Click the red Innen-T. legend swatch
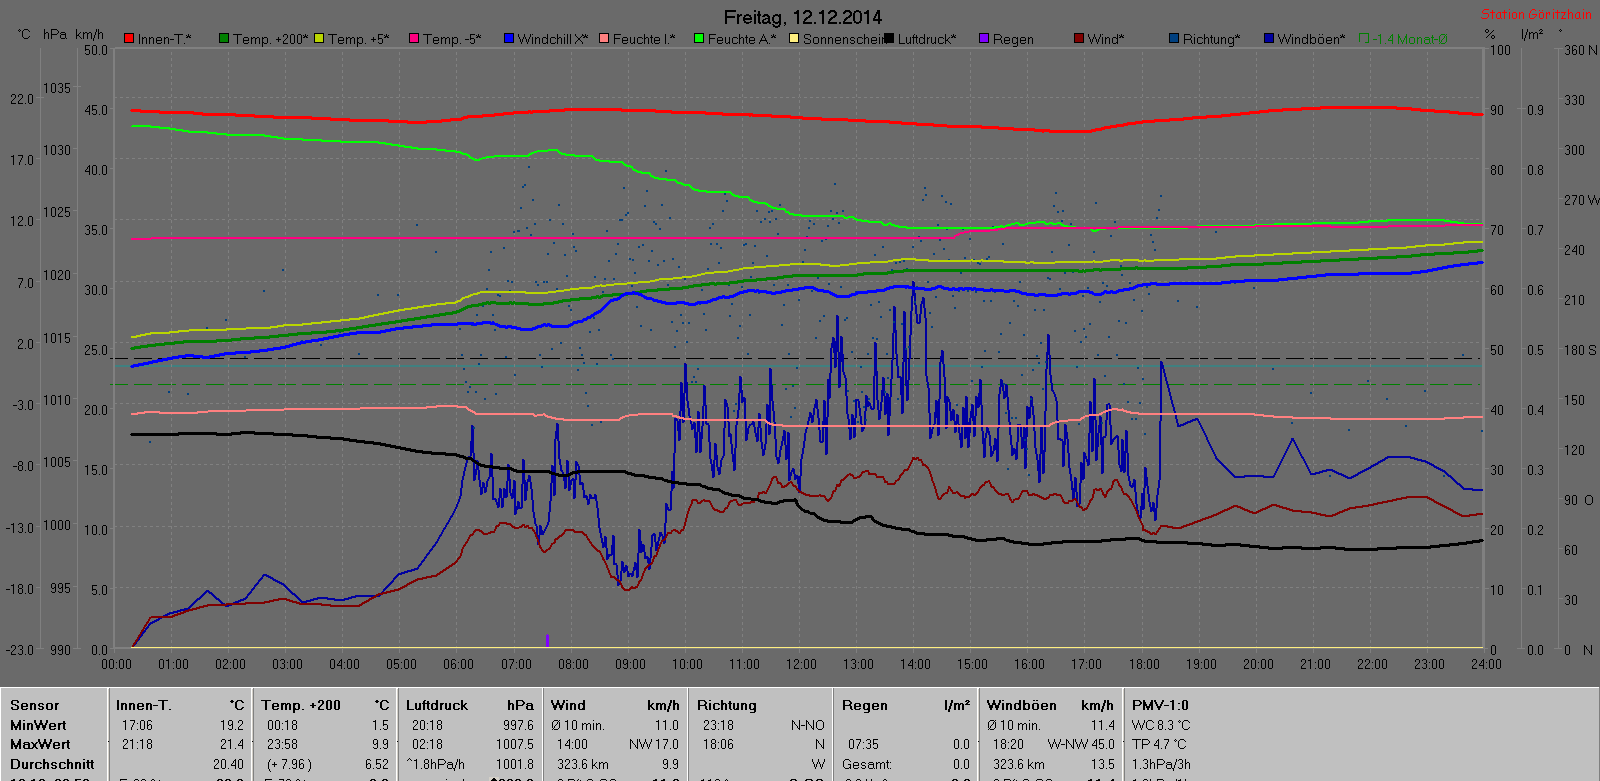 129,39
